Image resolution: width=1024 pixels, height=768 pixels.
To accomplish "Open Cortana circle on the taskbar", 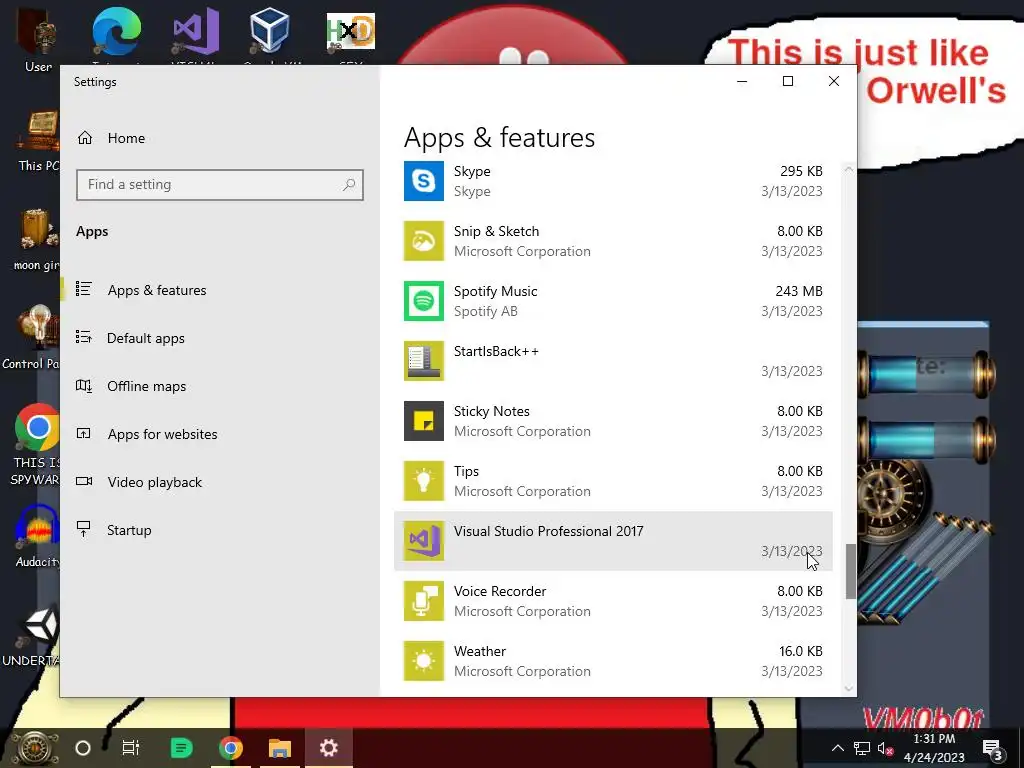I will tap(83, 748).
